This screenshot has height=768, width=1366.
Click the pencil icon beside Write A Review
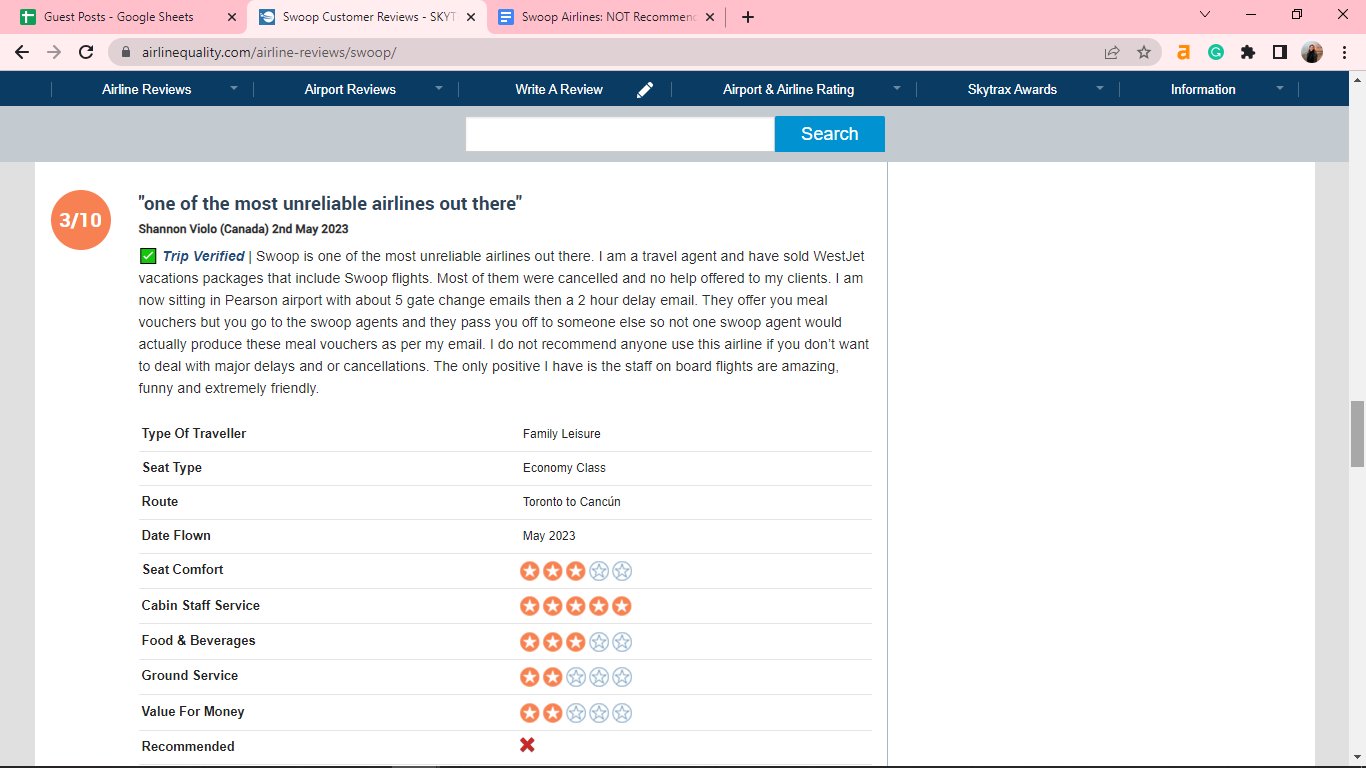(x=645, y=89)
